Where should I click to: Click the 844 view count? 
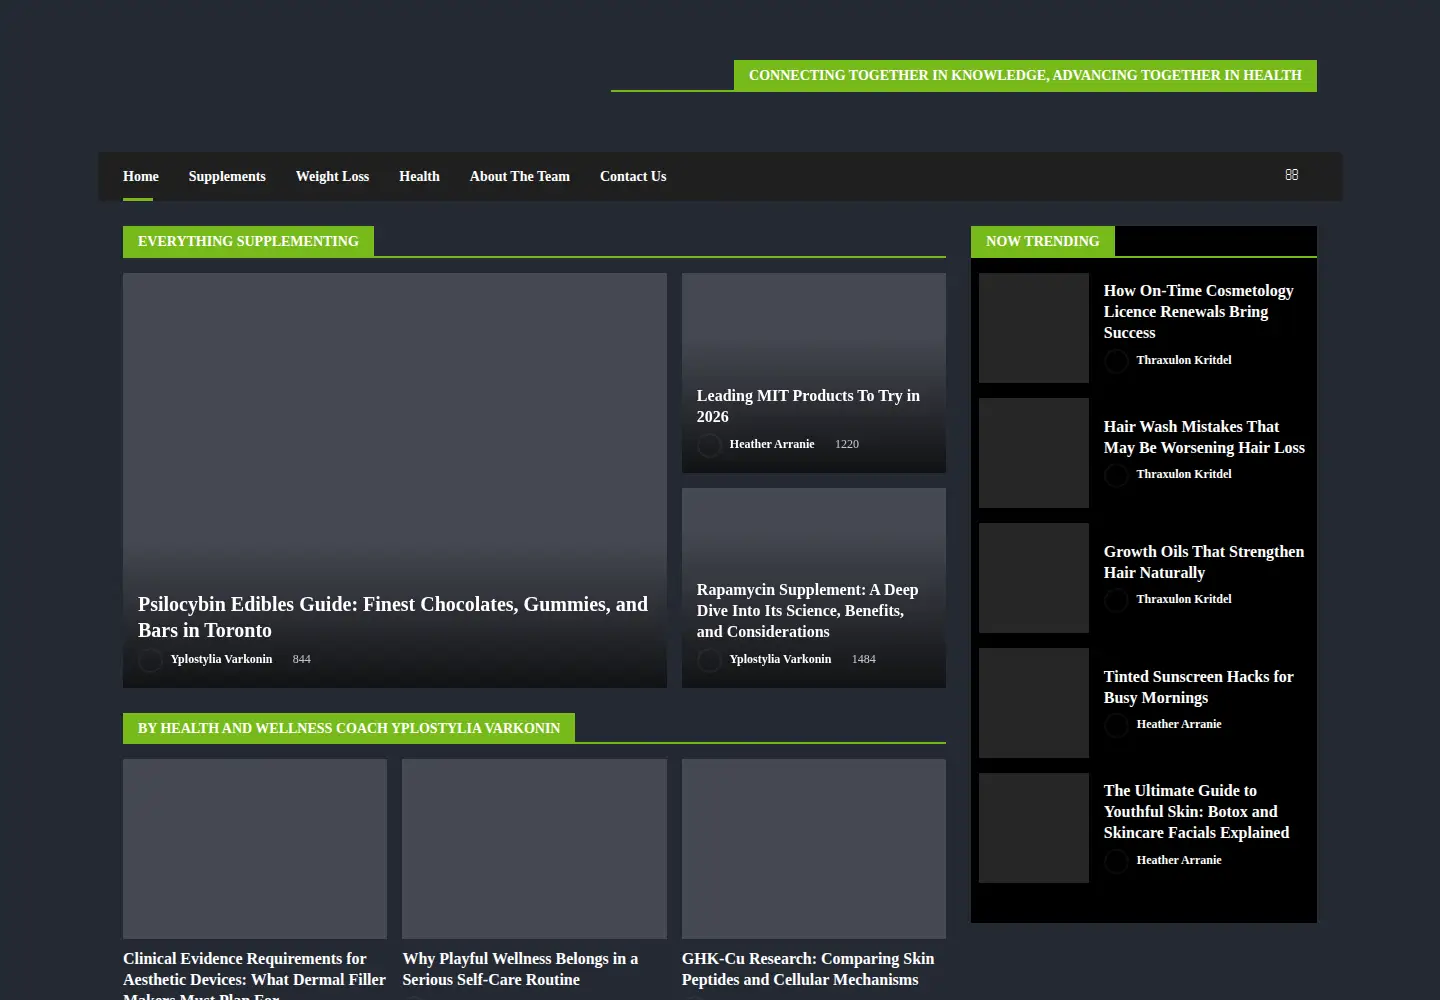click(x=301, y=659)
